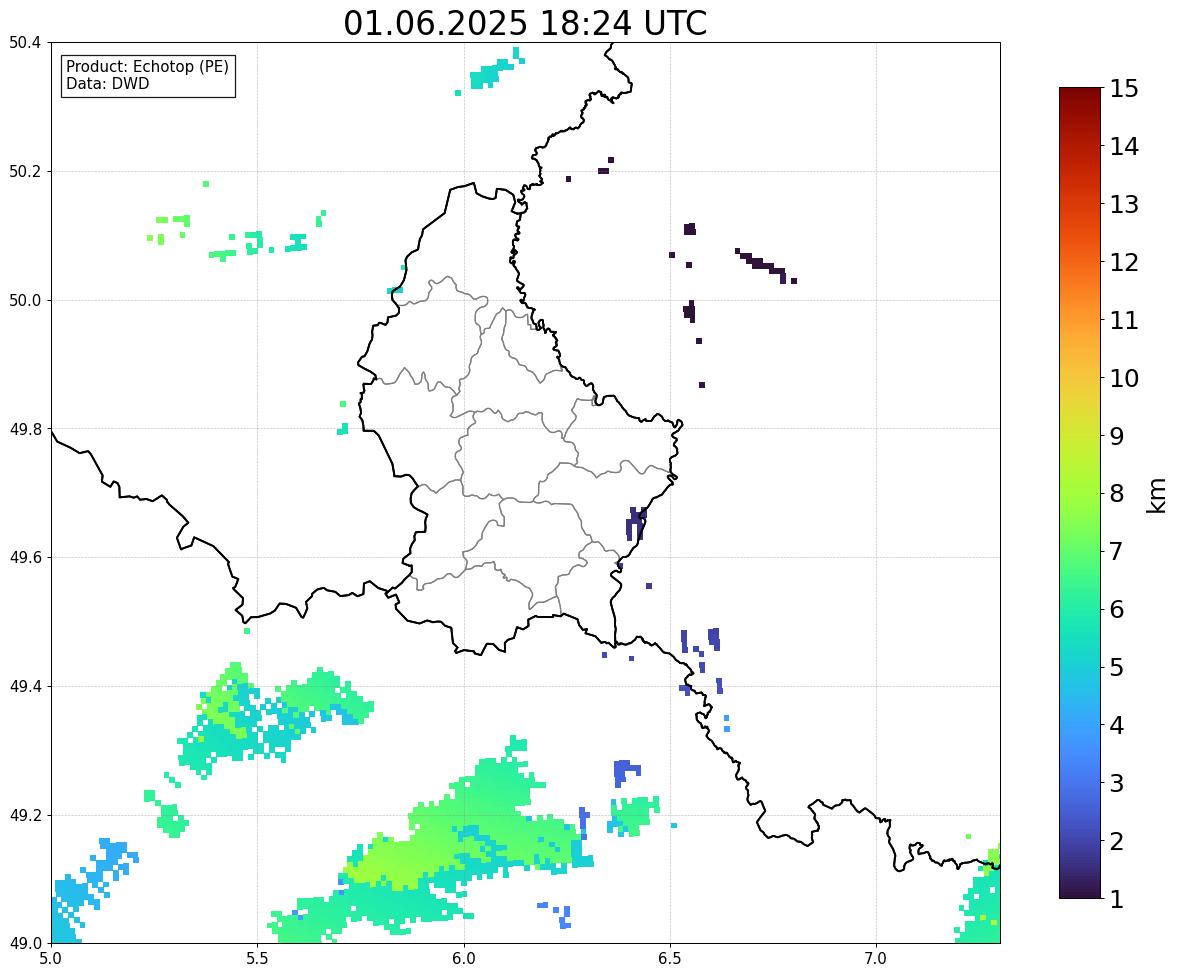Click the 'km' colorbar unit label
1178x976 pixels.
tap(1156, 496)
